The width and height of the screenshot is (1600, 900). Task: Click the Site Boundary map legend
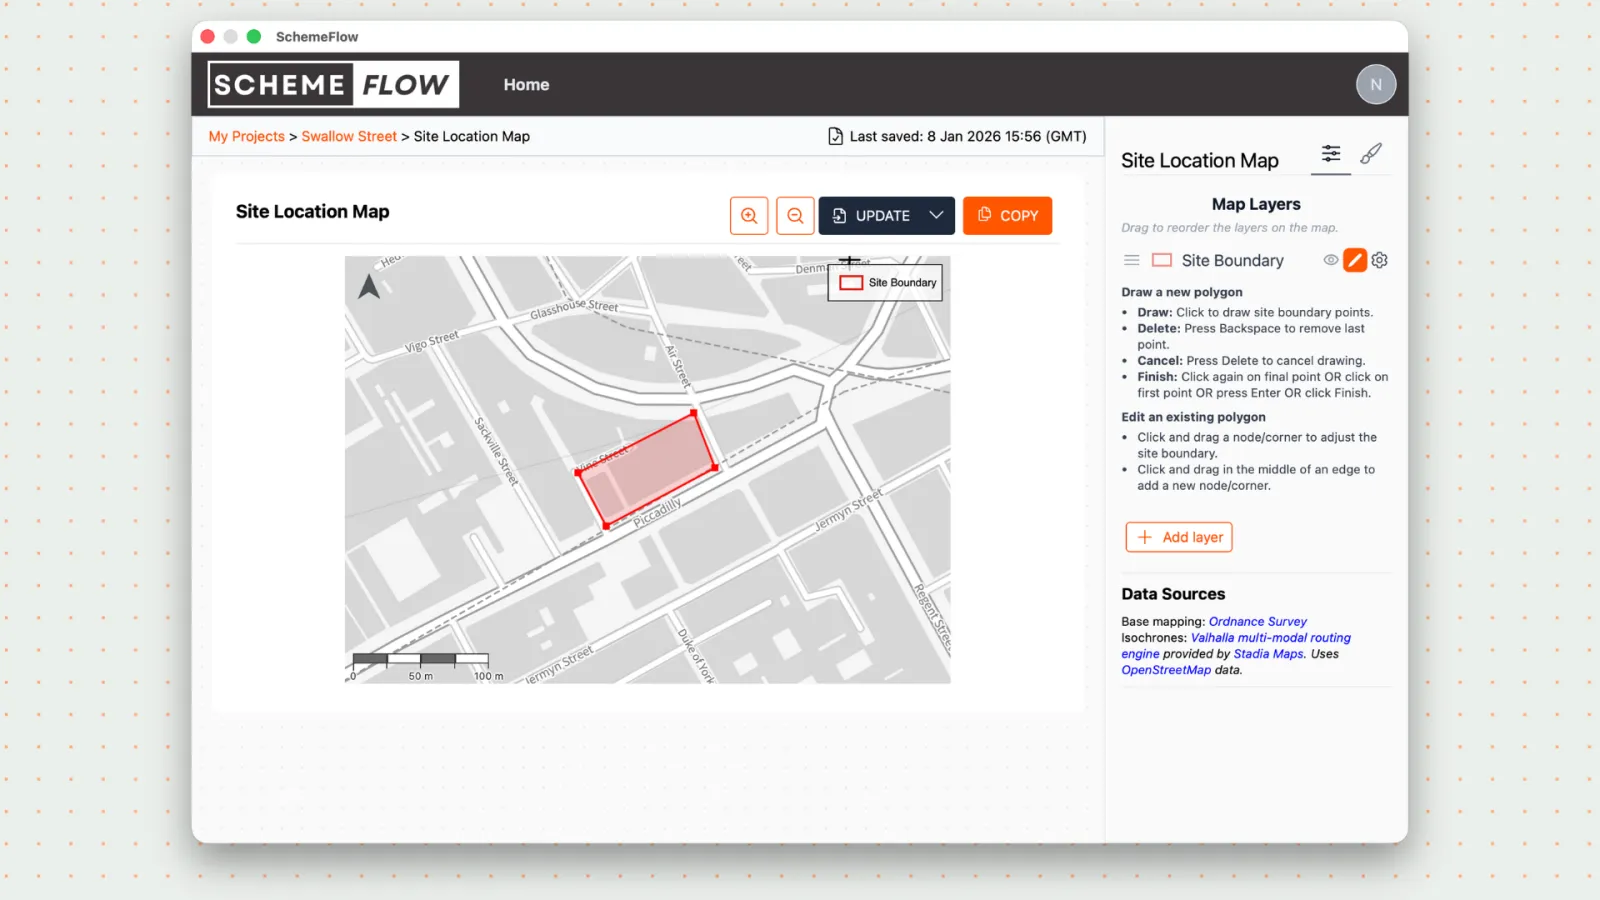[885, 283]
